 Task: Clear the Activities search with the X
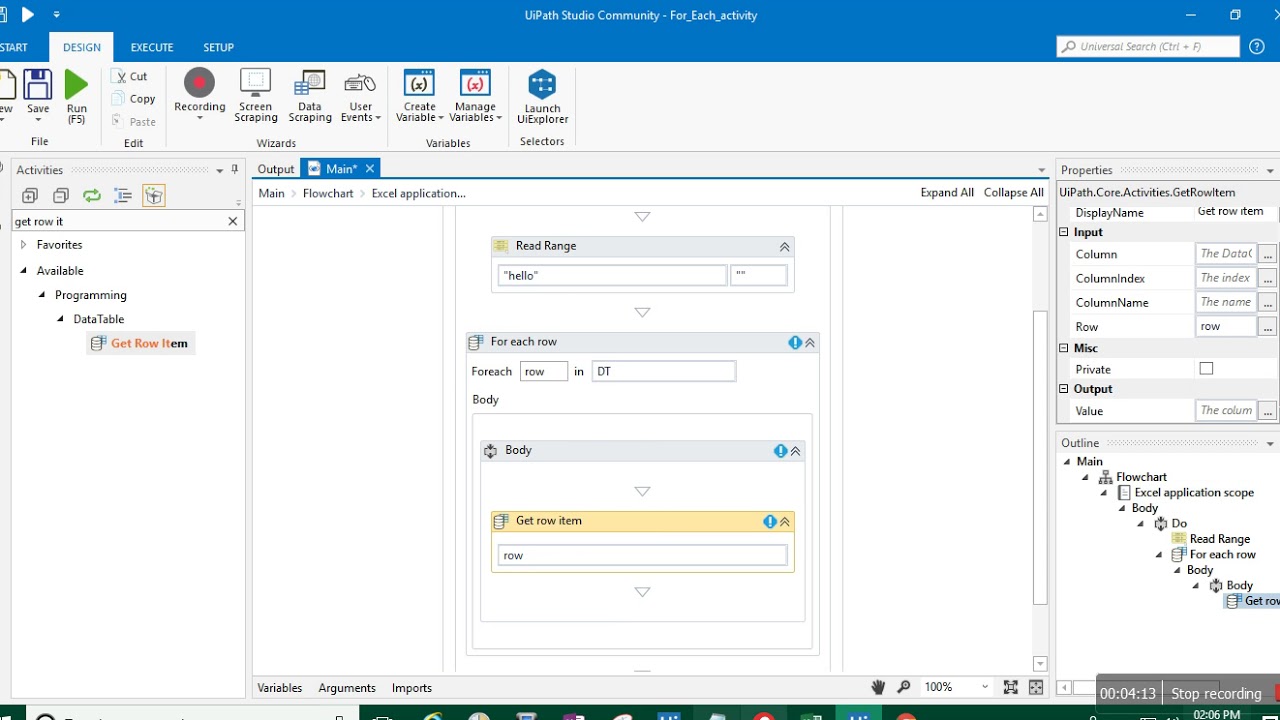coord(233,221)
